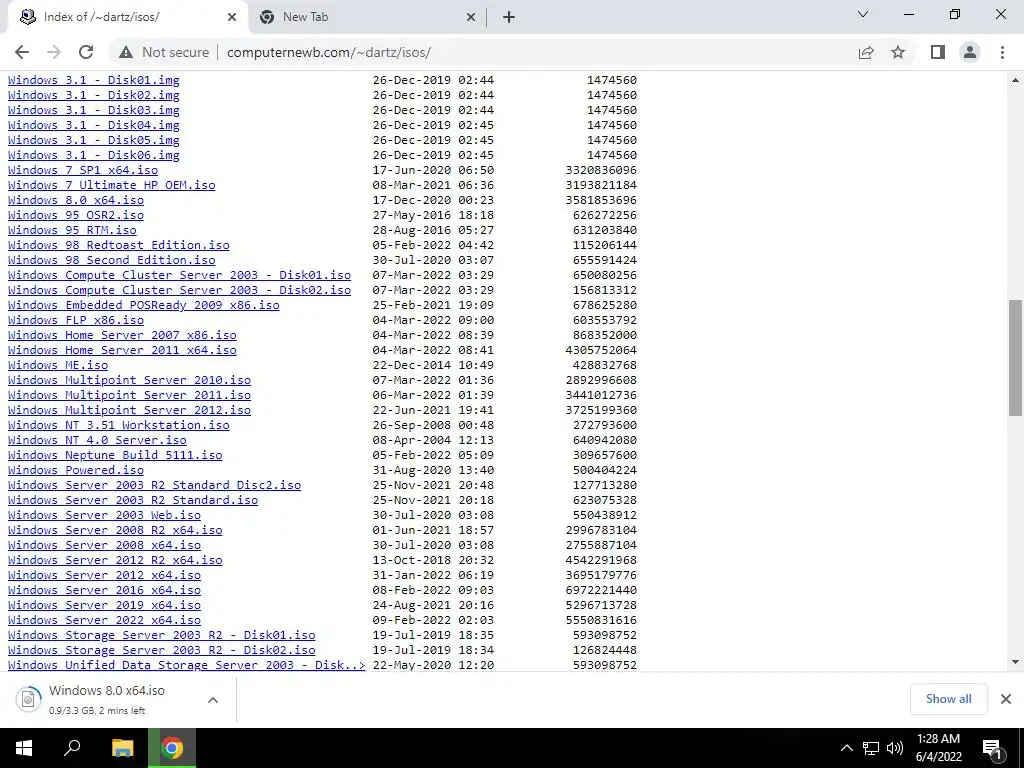Click the page scrollbar down arrow
This screenshot has height=768, width=1024.
click(1015, 662)
